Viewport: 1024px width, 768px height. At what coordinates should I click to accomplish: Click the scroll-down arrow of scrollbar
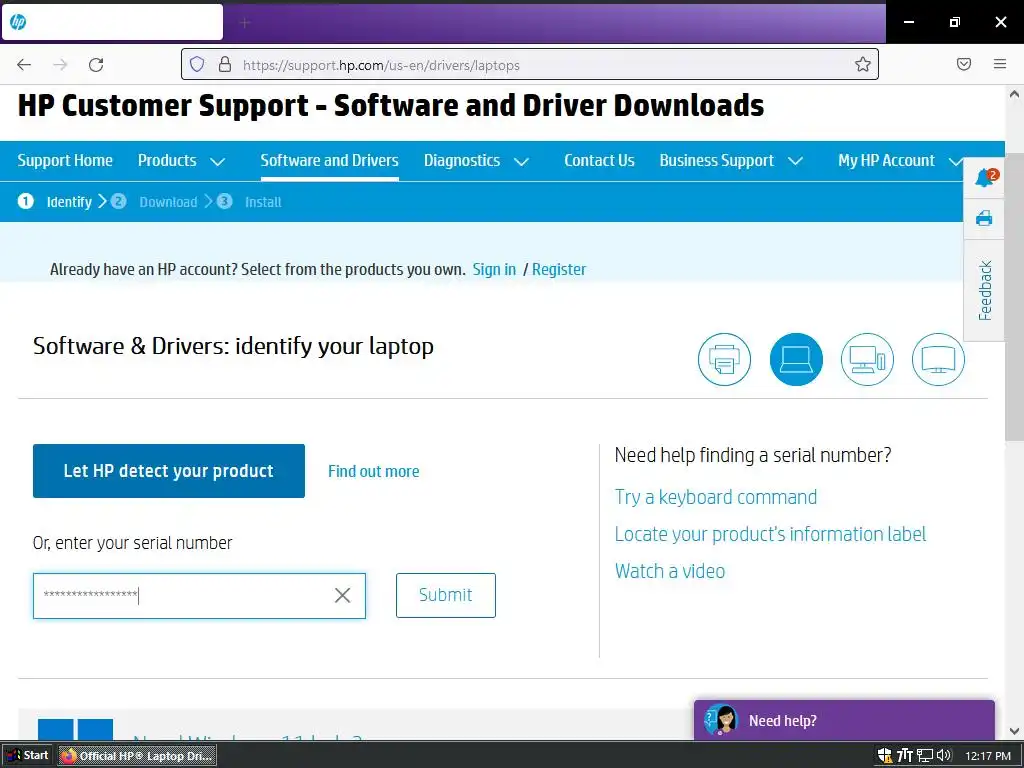click(x=1014, y=731)
